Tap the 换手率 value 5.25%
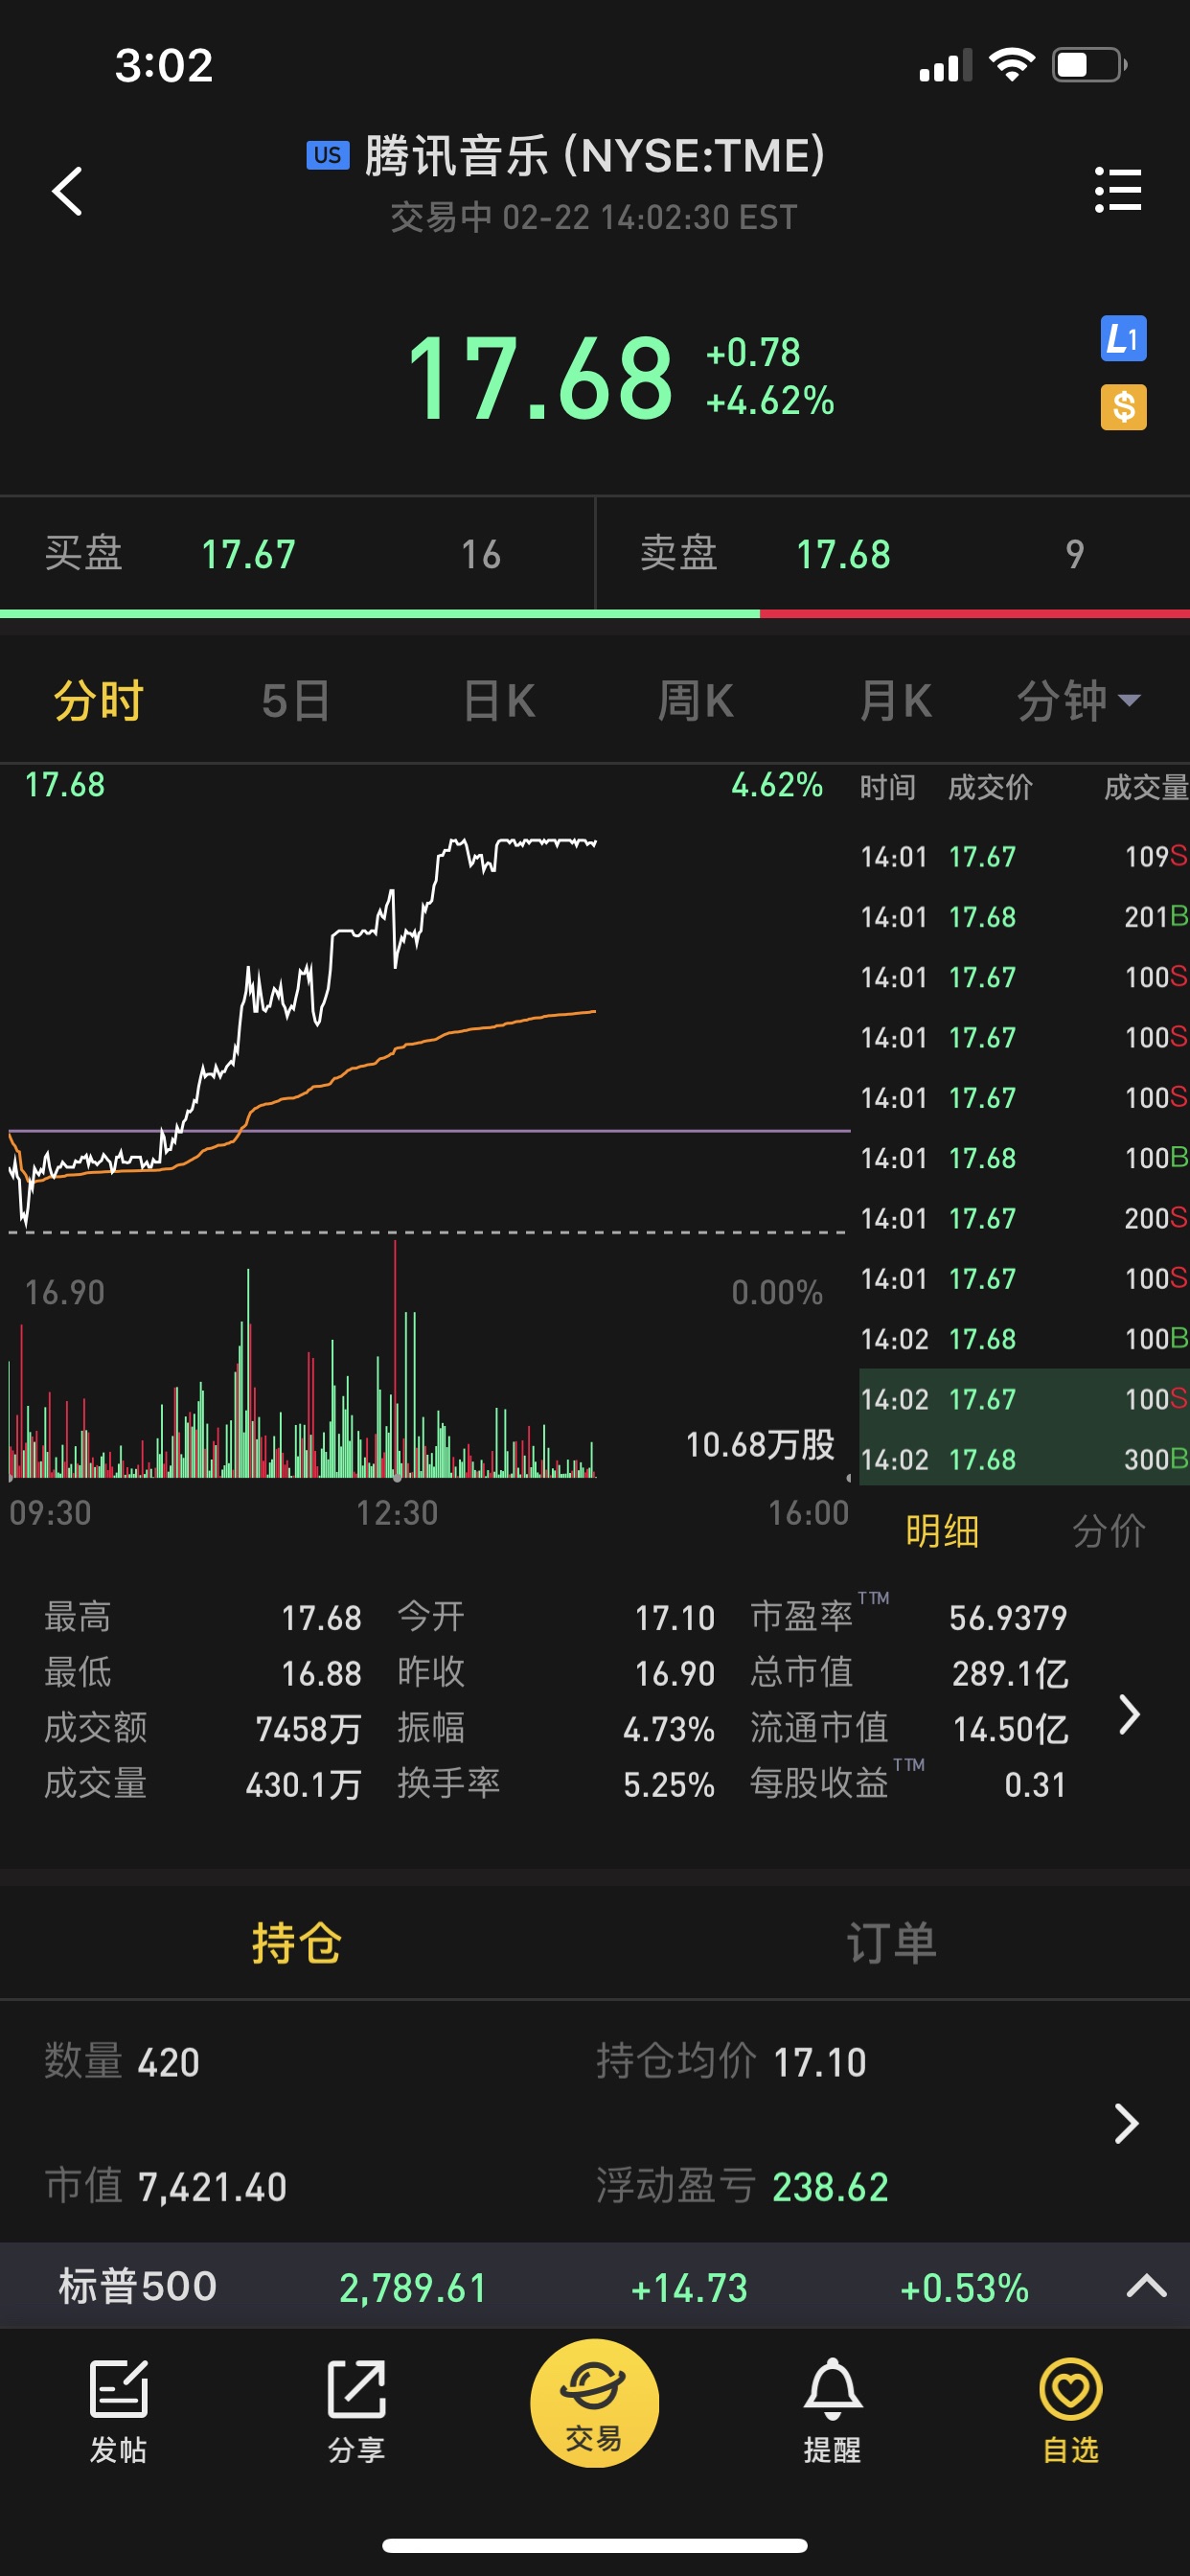This screenshot has height=2576, width=1190. tap(669, 1784)
